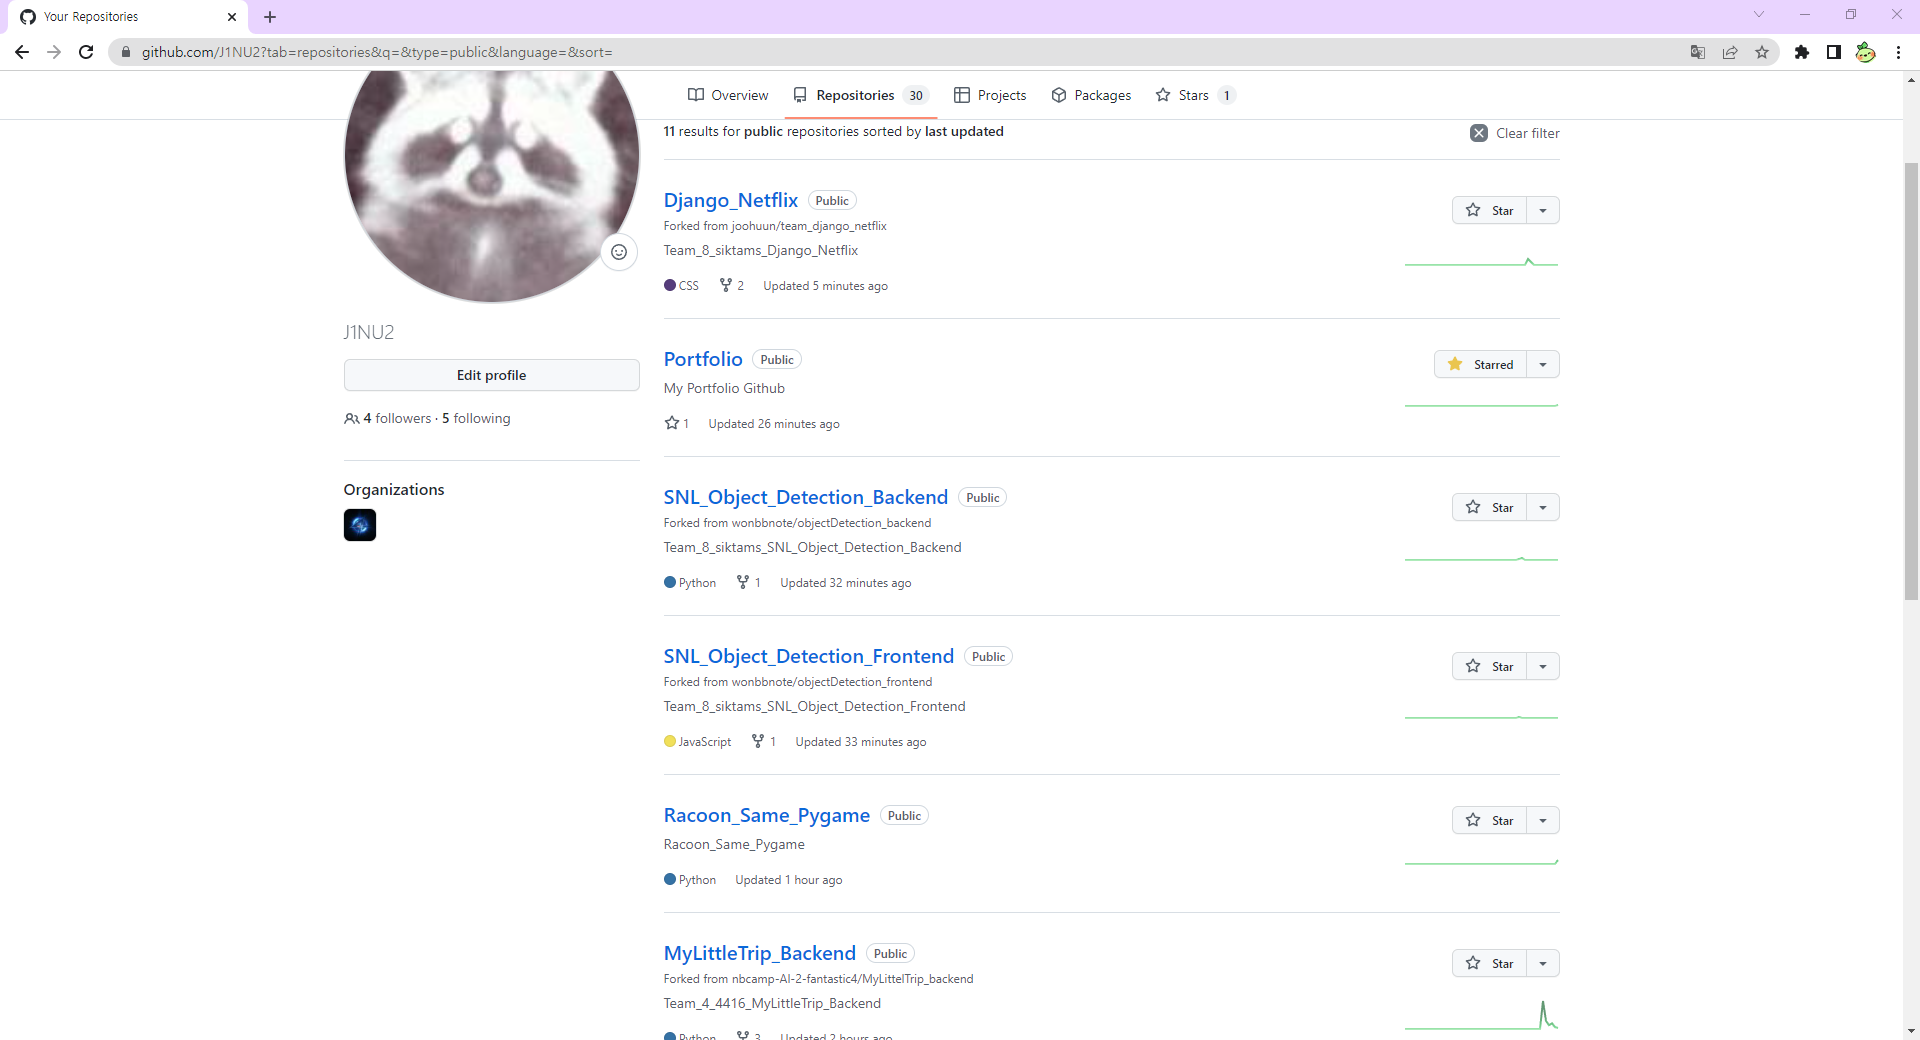
Task: Expand list dropdown beside Racoon_Same_Pygame Star
Action: (1543, 820)
